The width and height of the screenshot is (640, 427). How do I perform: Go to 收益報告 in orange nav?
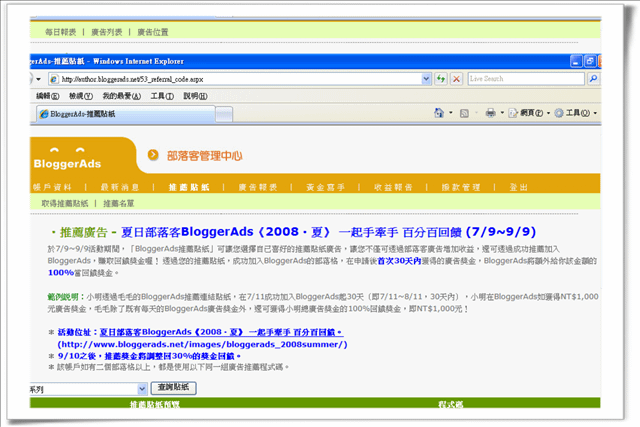[393, 187]
